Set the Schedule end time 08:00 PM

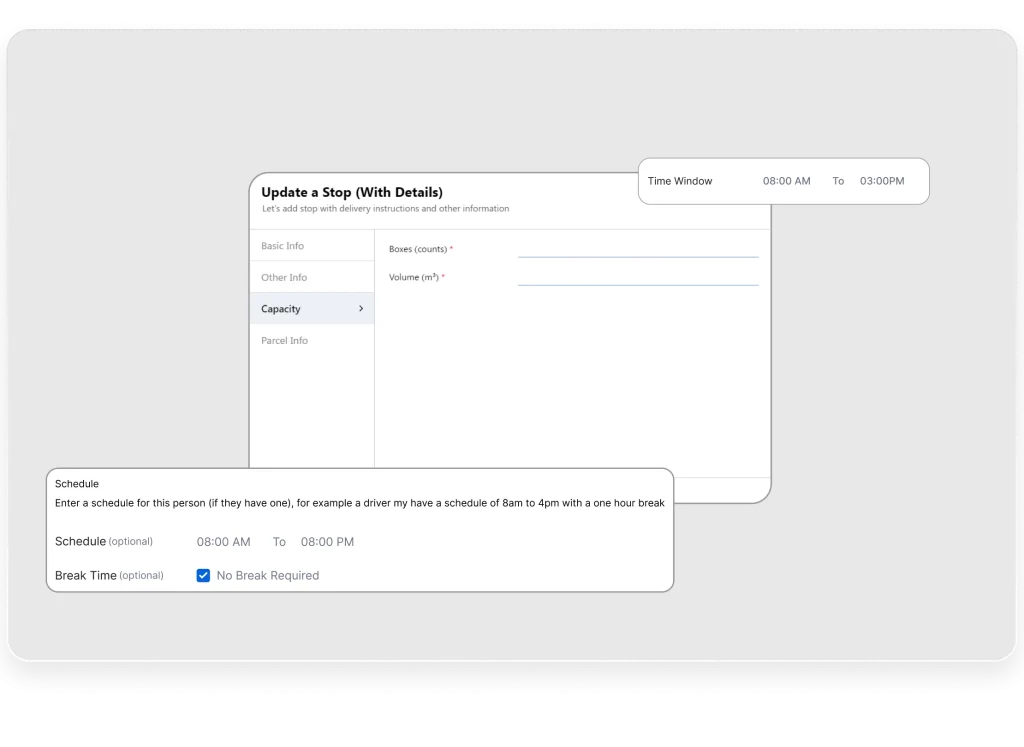(327, 542)
